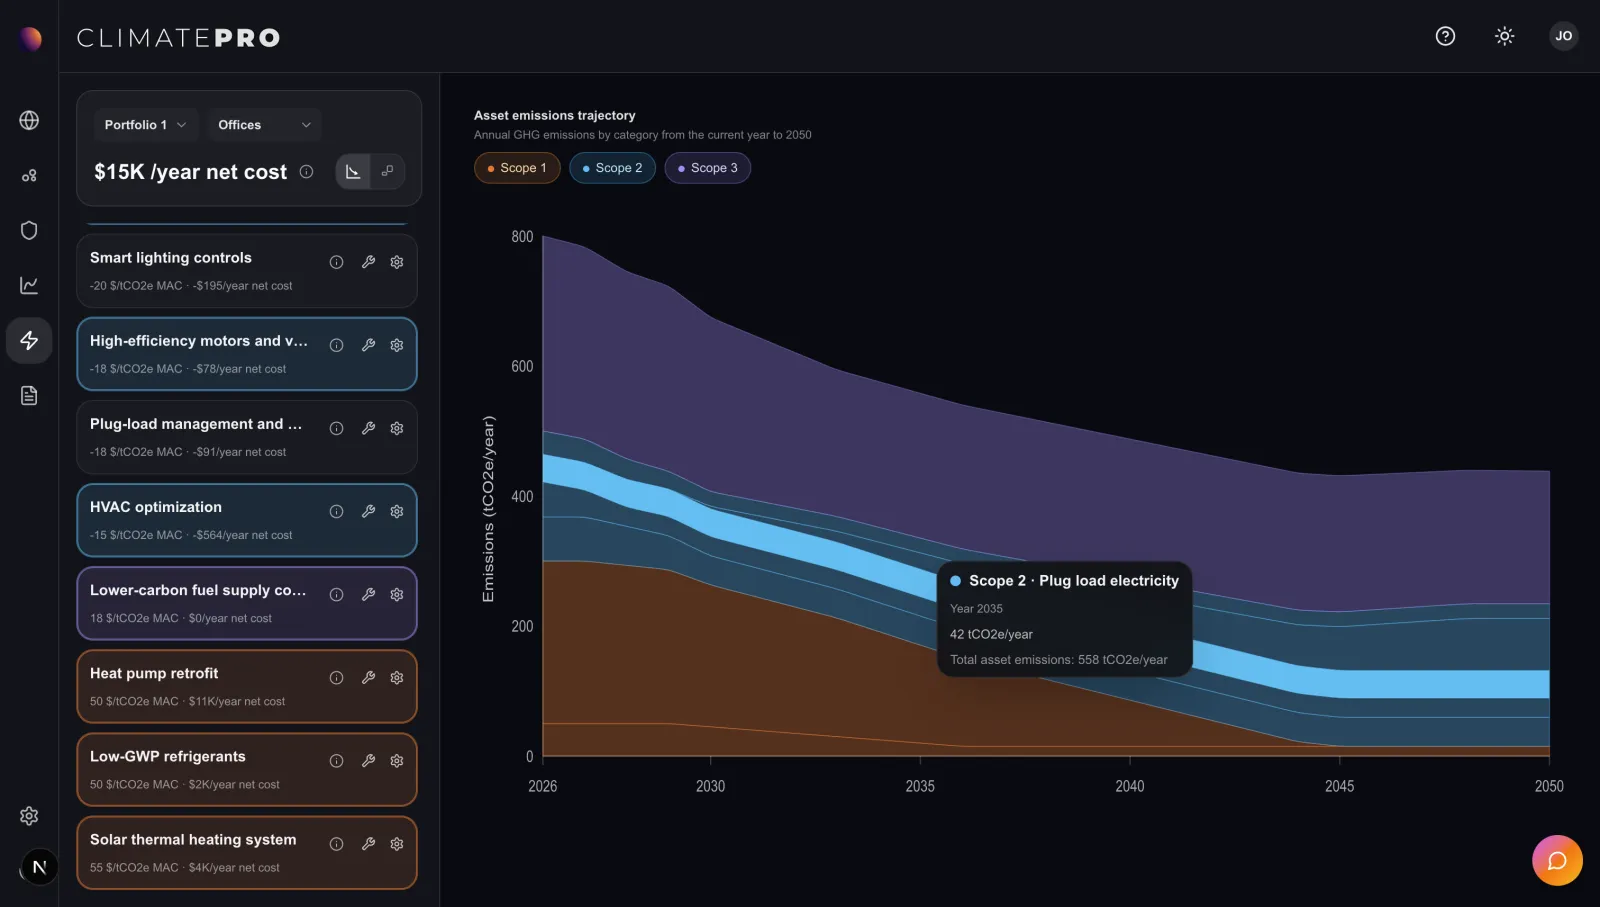Open the globe map view in sidebar
The image size is (1600, 907).
coord(29,120)
